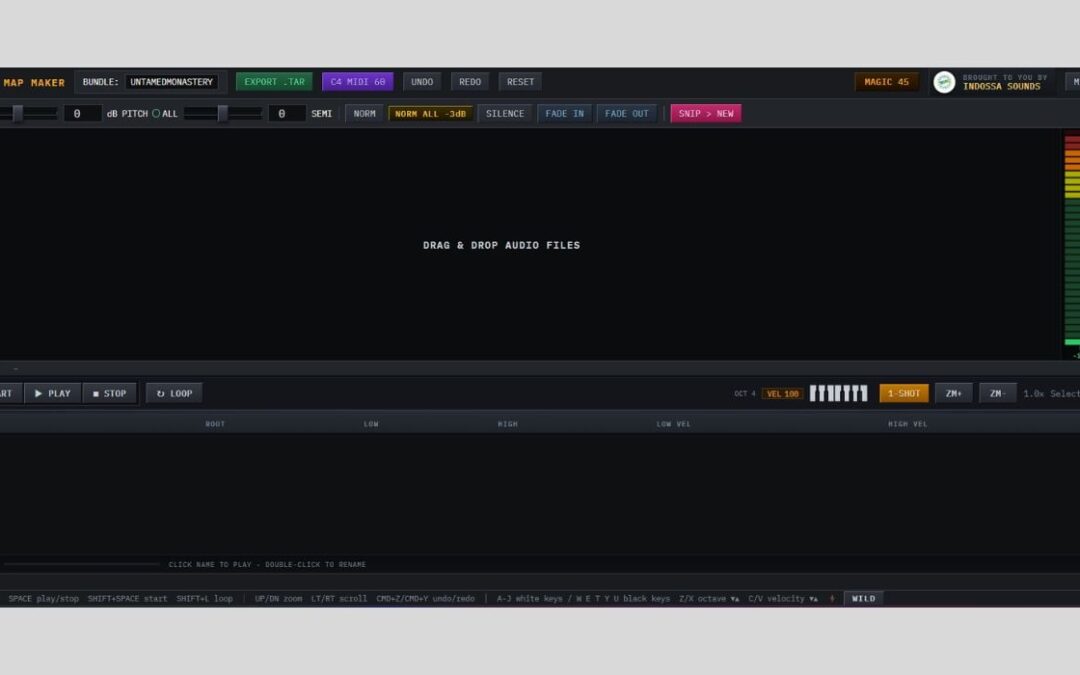Click the NORM ALL -3dB button
This screenshot has height=675, width=1080.
pyautogui.click(x=430, y=114)
